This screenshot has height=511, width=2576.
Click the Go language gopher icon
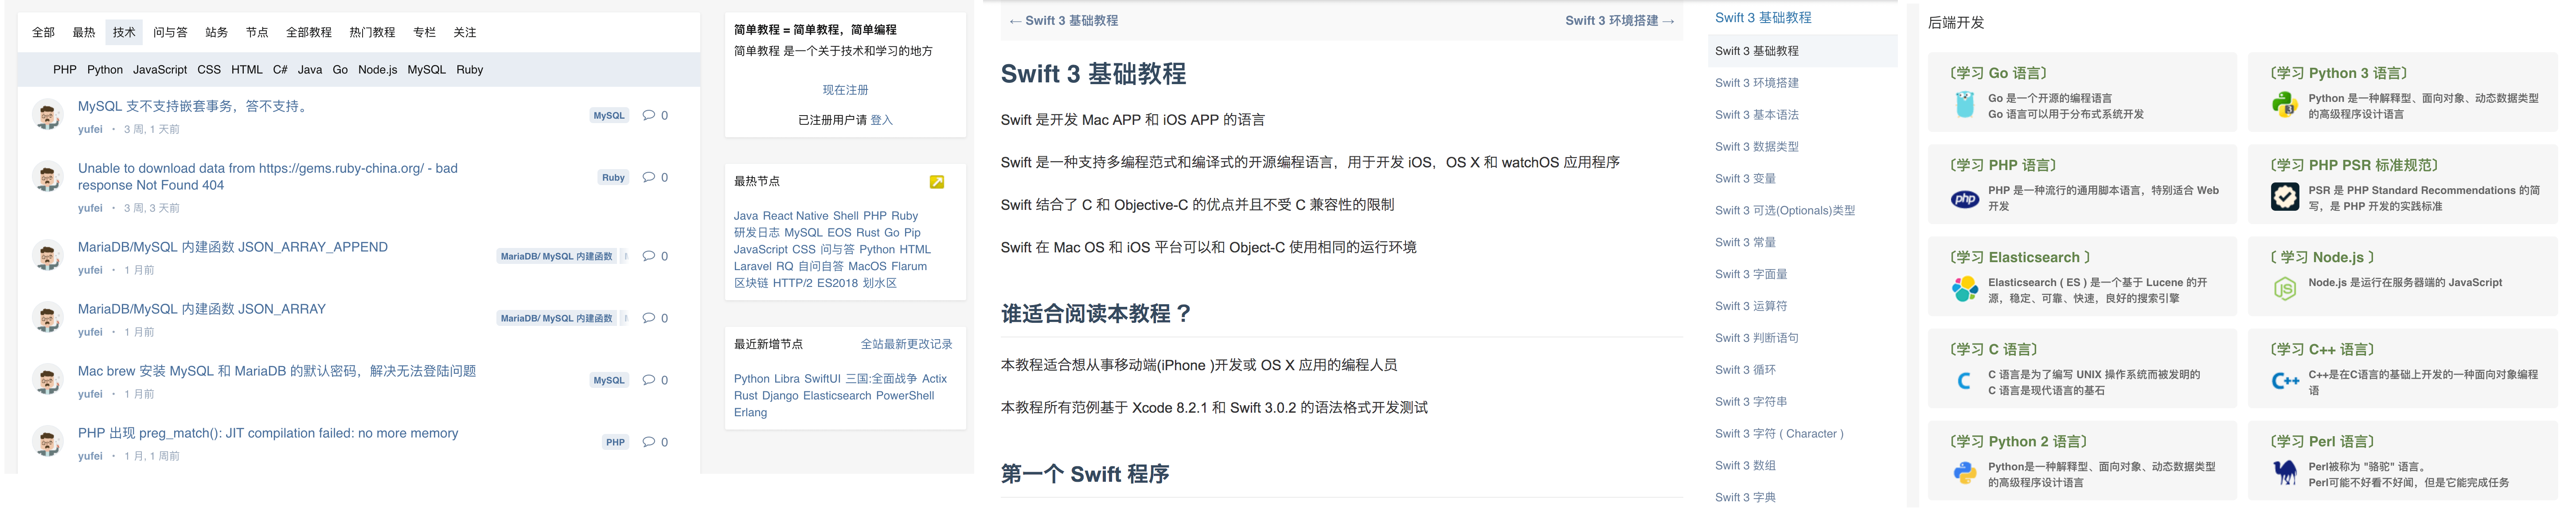pos(1964,105)
